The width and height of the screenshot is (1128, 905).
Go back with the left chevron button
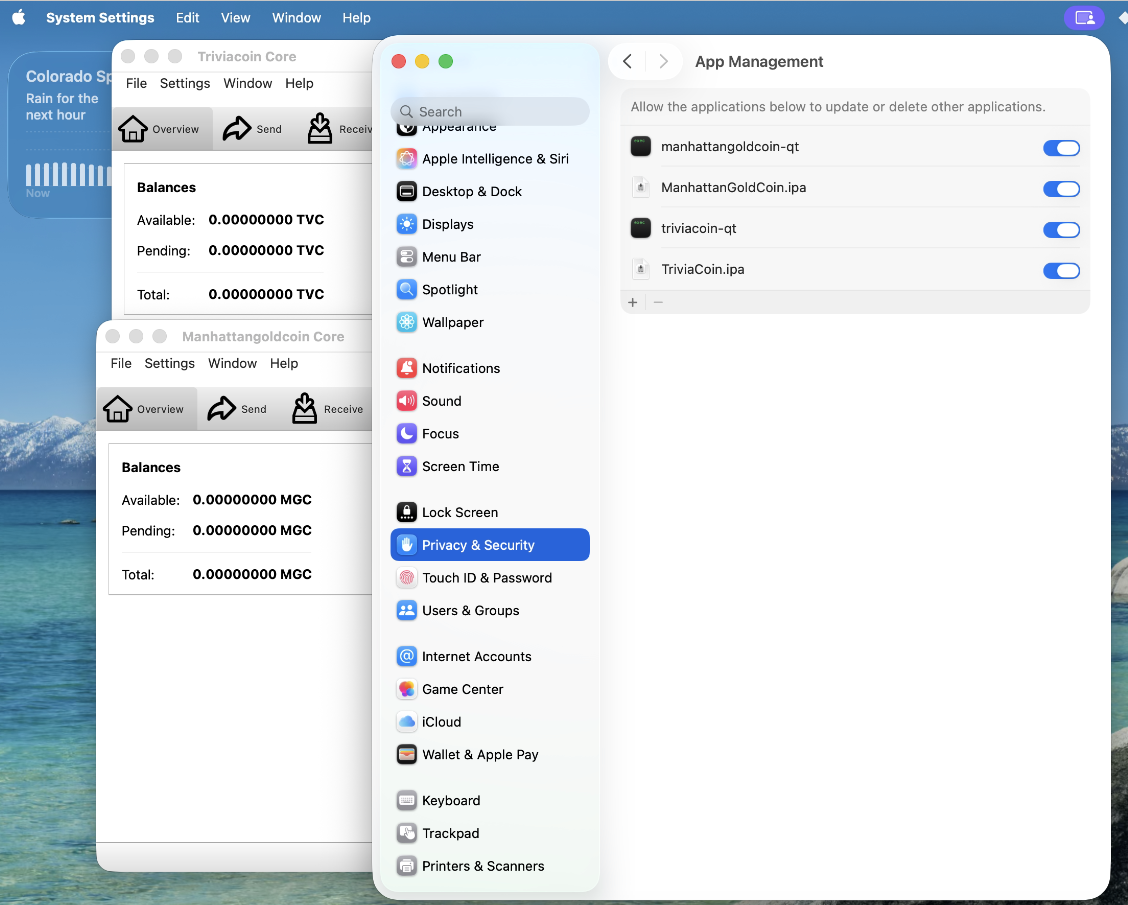coord(627,62)
